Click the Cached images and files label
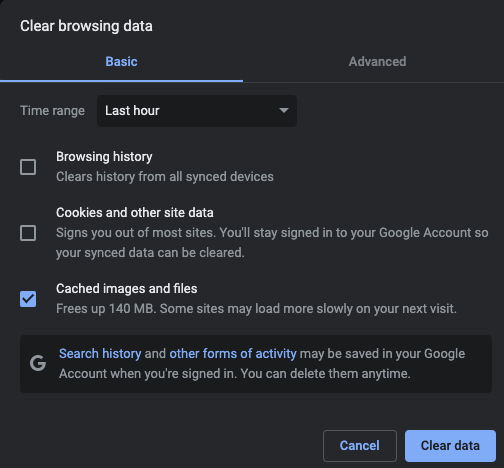This screenshot has height=468, width=504. pyautogui.click(x=127, y=289)
